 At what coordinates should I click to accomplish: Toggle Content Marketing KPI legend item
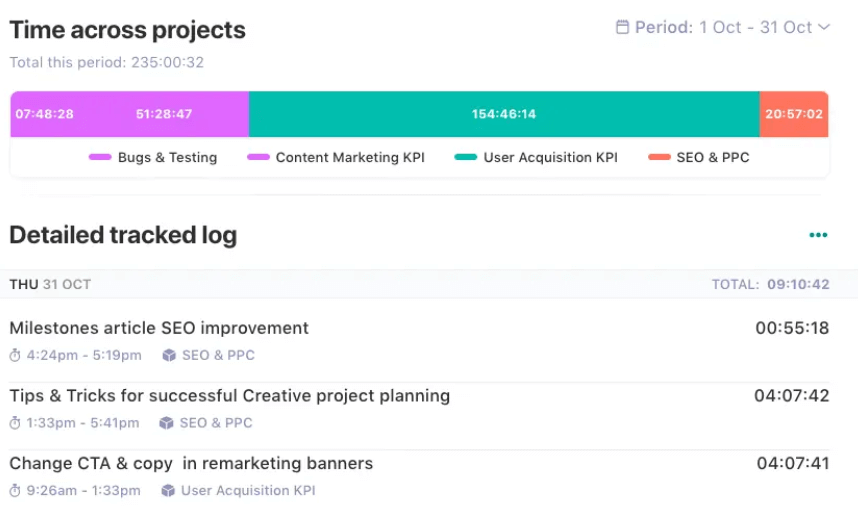[336, 157]
